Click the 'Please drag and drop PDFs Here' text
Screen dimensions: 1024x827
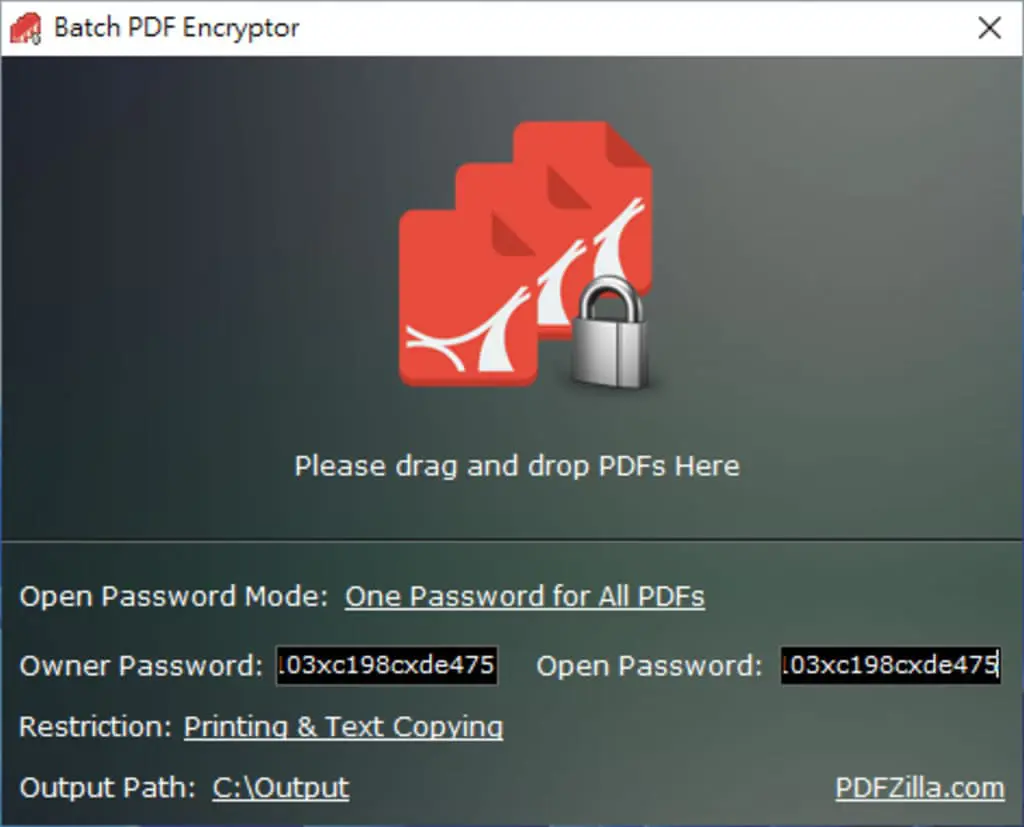[x=517, y=466]
